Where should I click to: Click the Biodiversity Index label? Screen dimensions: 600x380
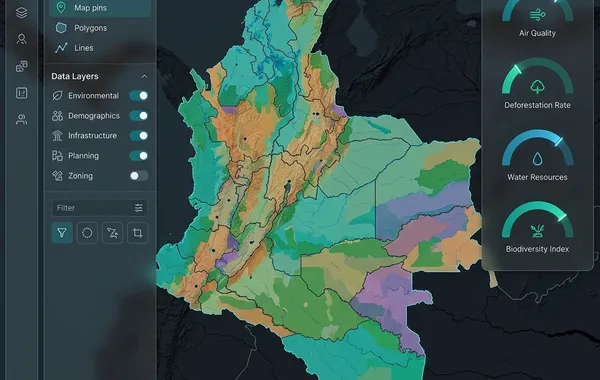537,249
